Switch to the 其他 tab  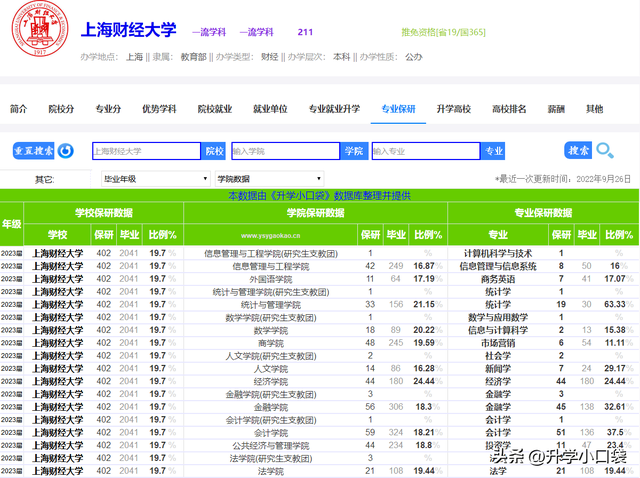(595, 109)
